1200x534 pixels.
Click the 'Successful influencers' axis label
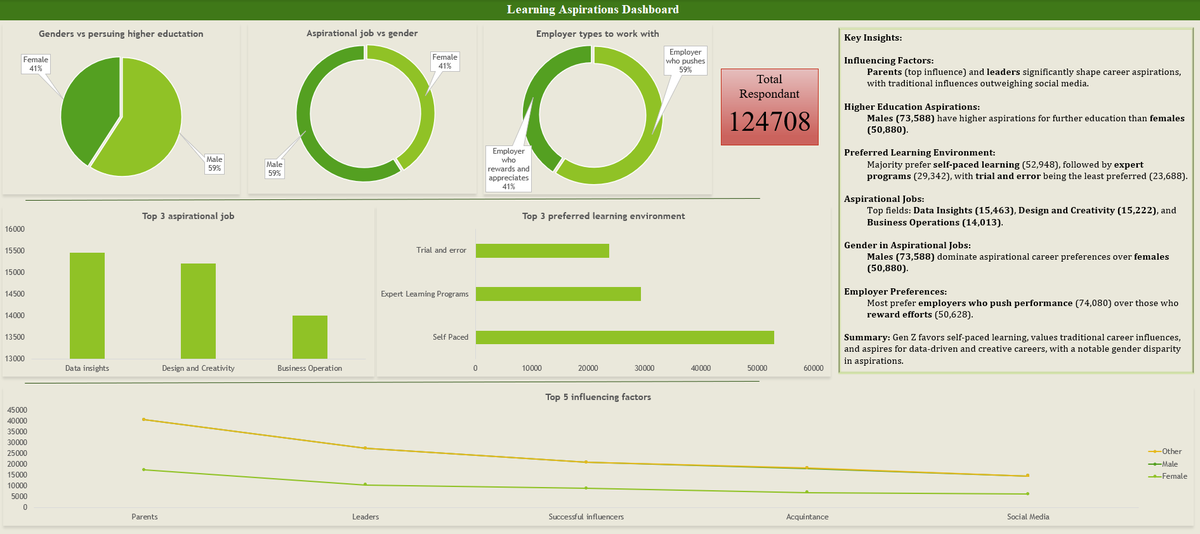586,517
